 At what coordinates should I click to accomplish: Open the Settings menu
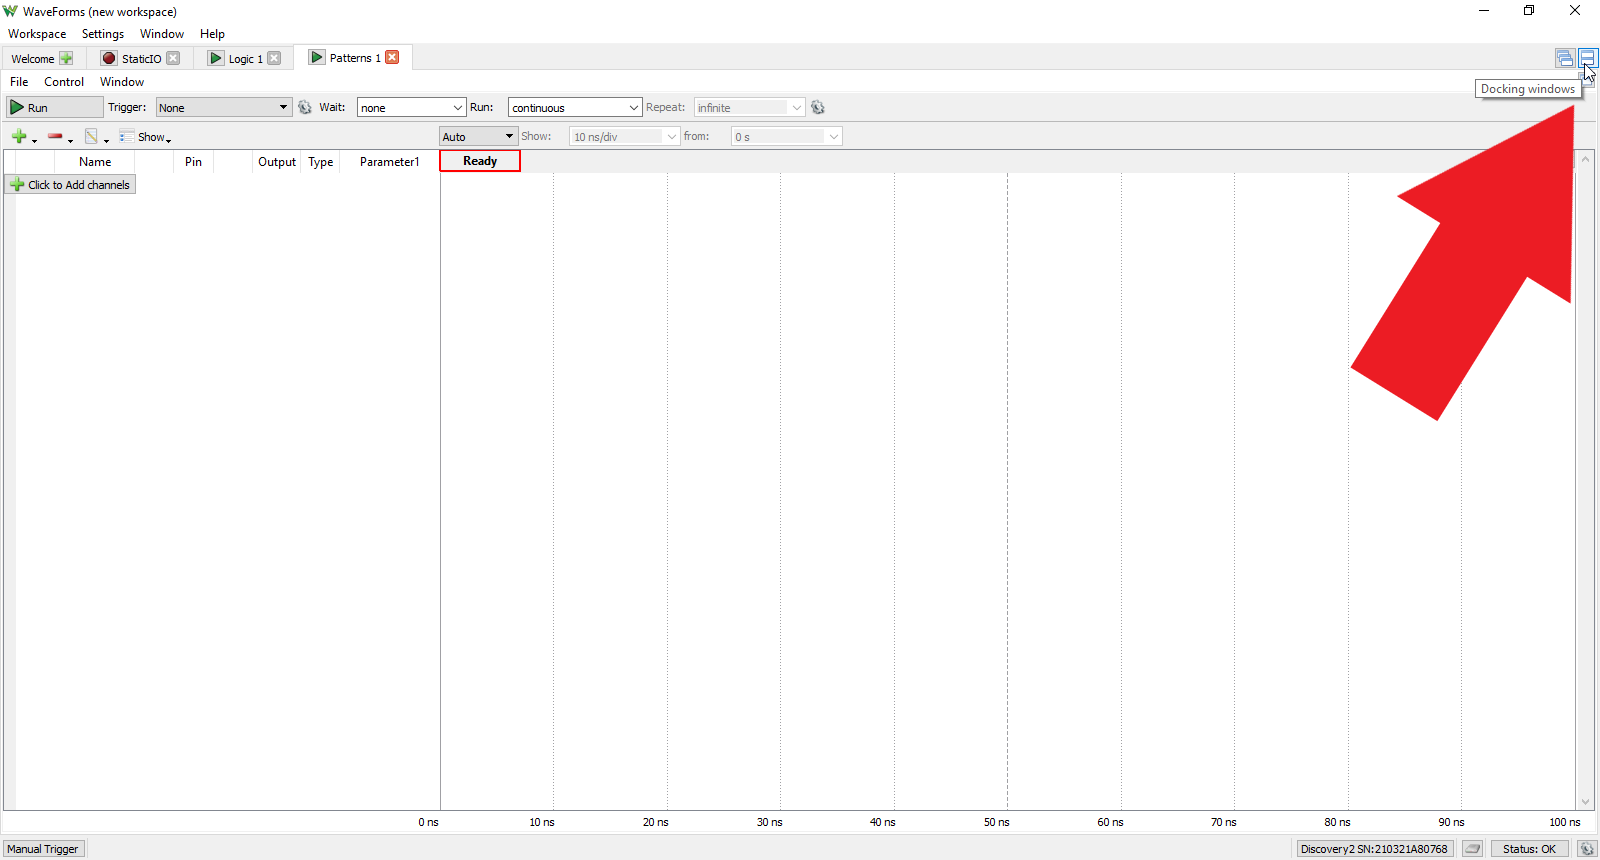tap(103, 34)
